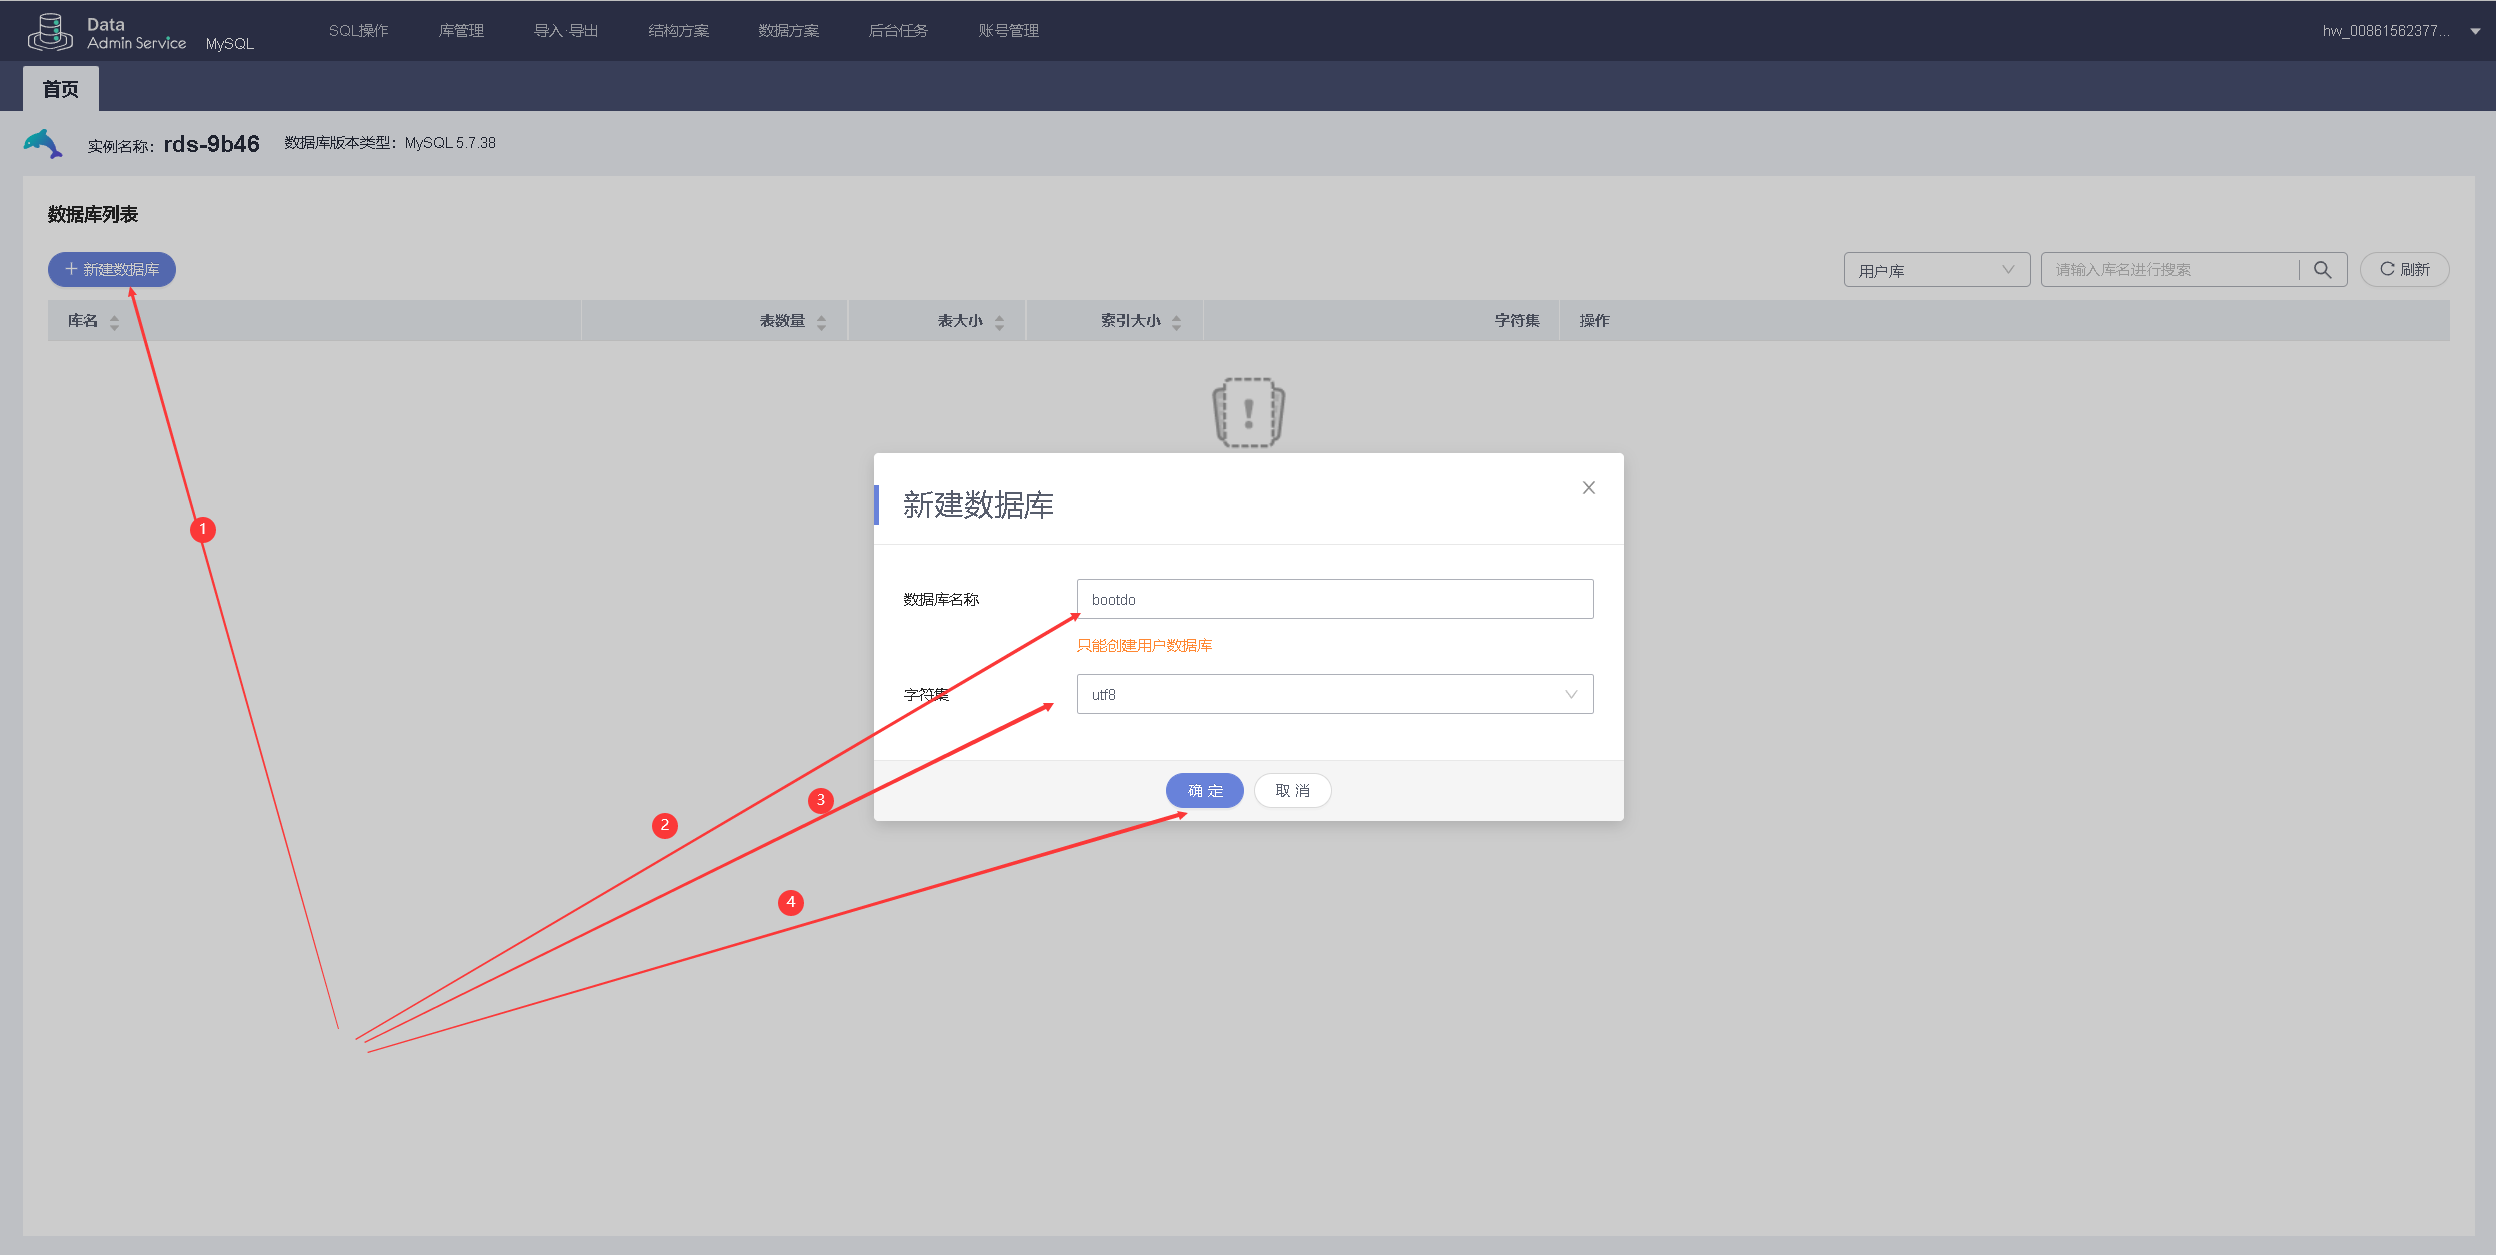Click the search magnifier icon

pyautogui.click(x=2323, y=269)
